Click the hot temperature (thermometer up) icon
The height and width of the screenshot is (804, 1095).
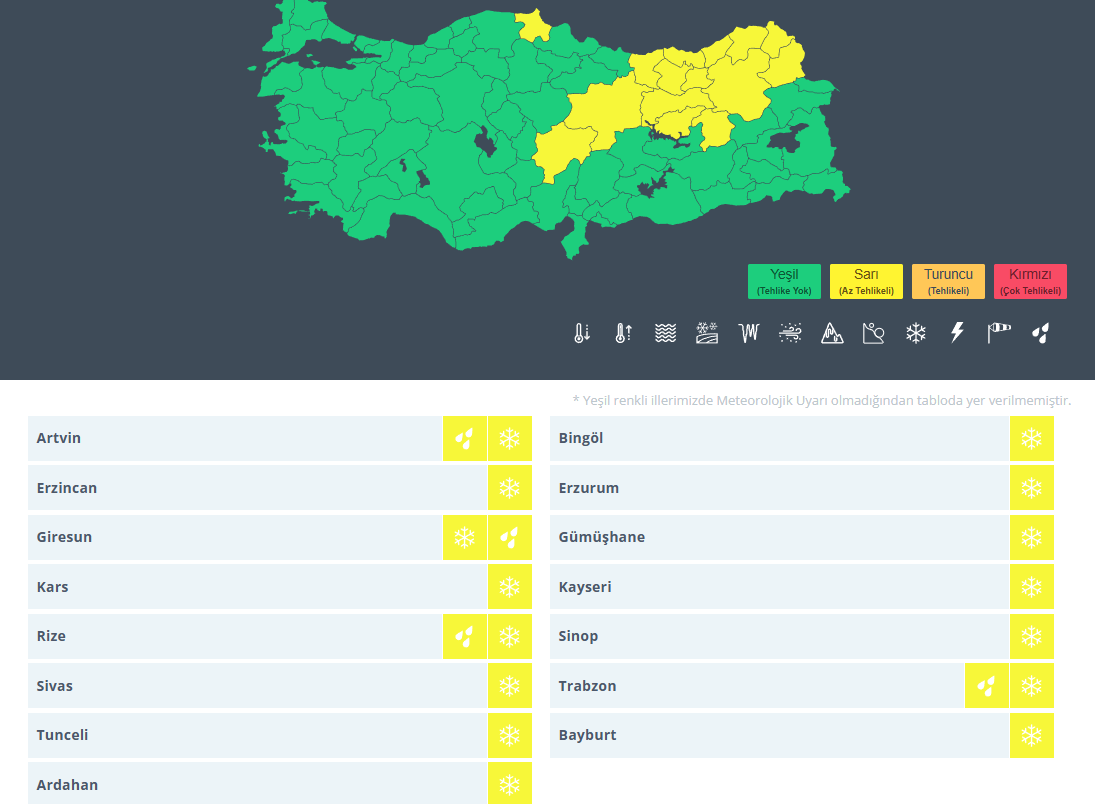[x=622, y=333]
